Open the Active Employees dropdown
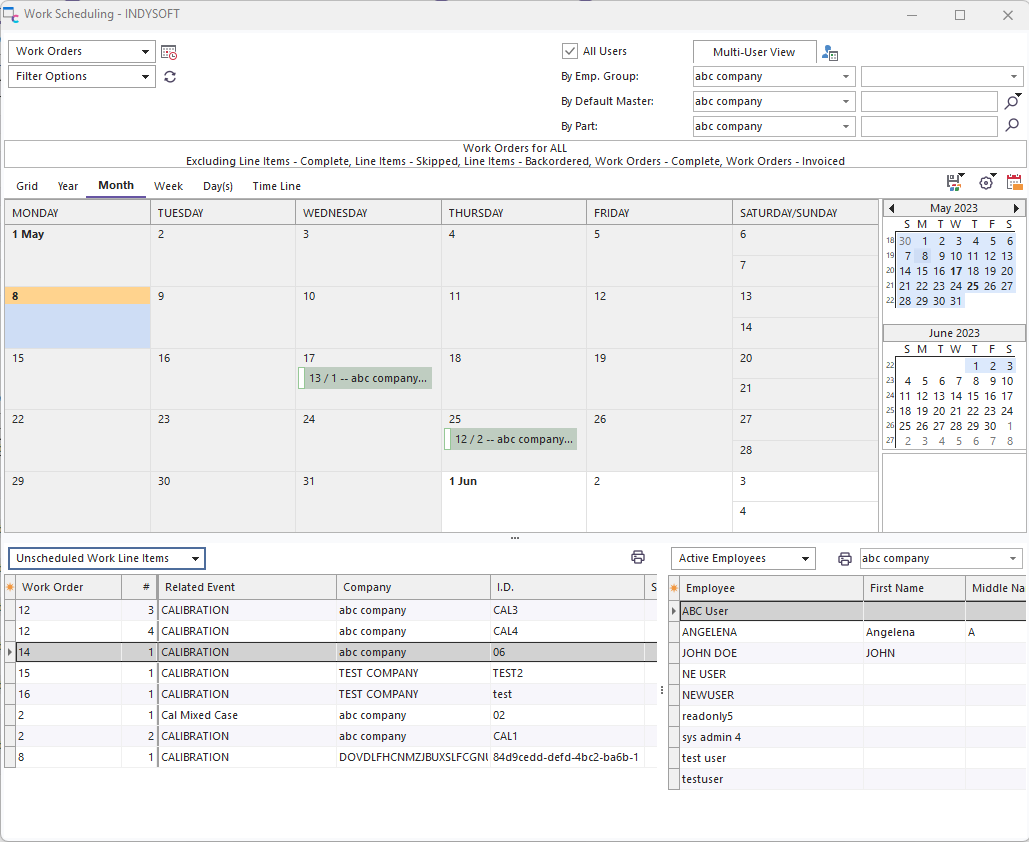 coord(805,559)
